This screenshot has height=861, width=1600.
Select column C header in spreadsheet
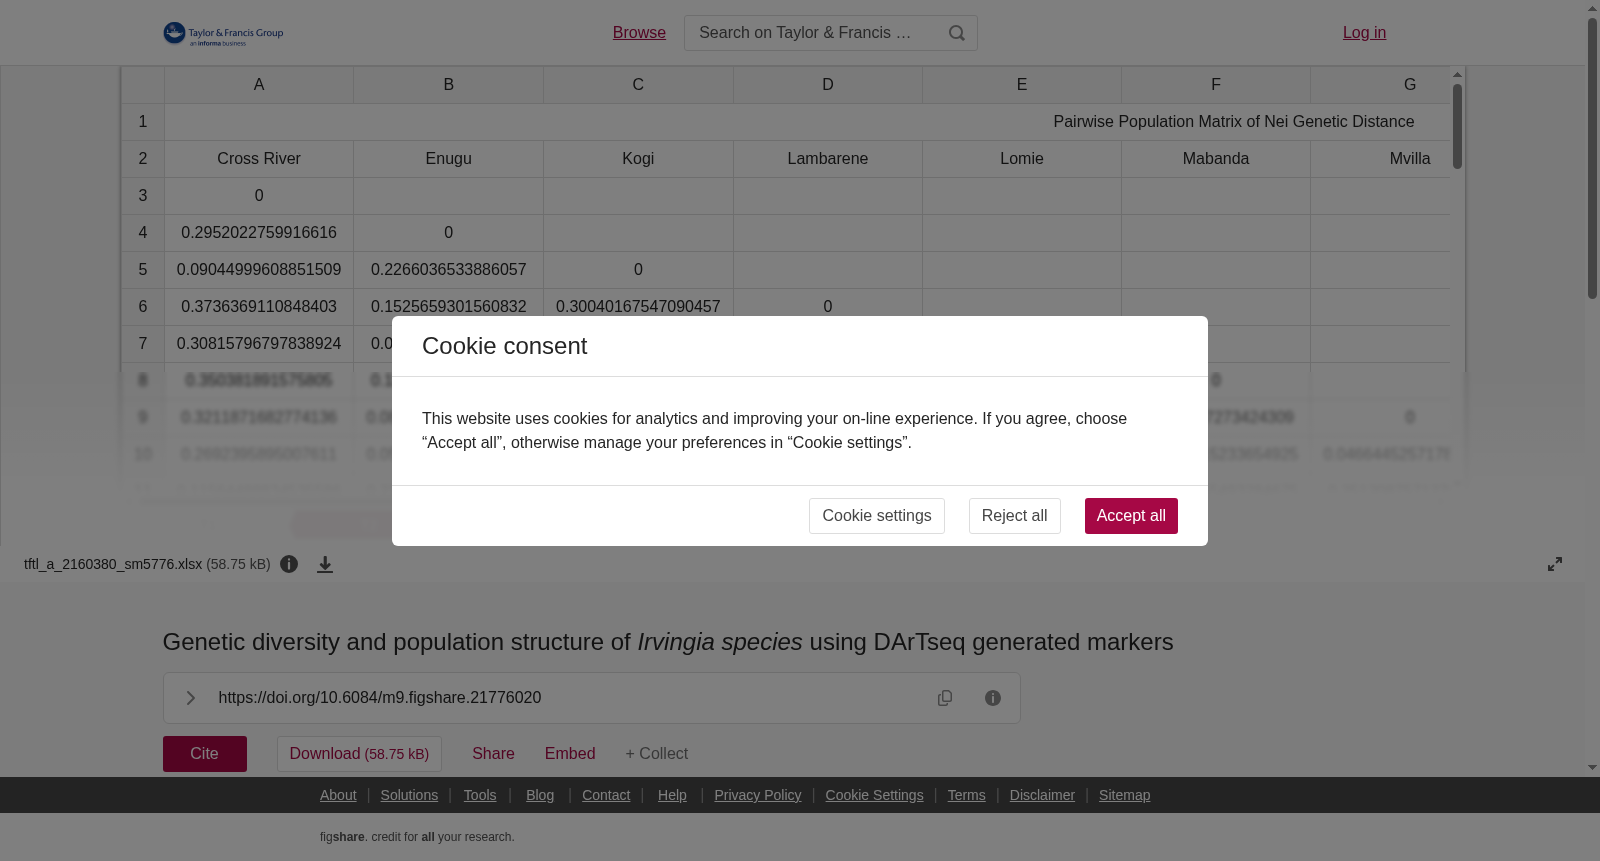(638, 85)
